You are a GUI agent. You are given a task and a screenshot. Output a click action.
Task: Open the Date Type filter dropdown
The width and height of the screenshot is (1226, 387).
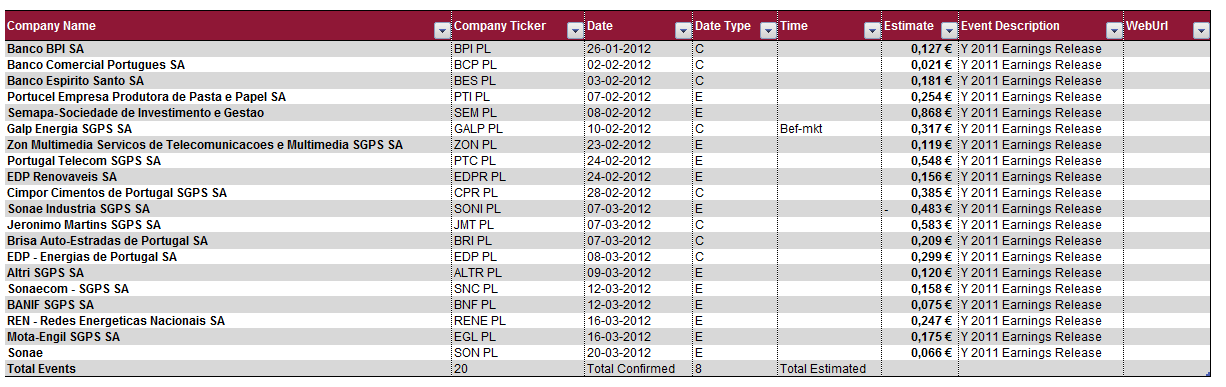click(x=768, y=31)
